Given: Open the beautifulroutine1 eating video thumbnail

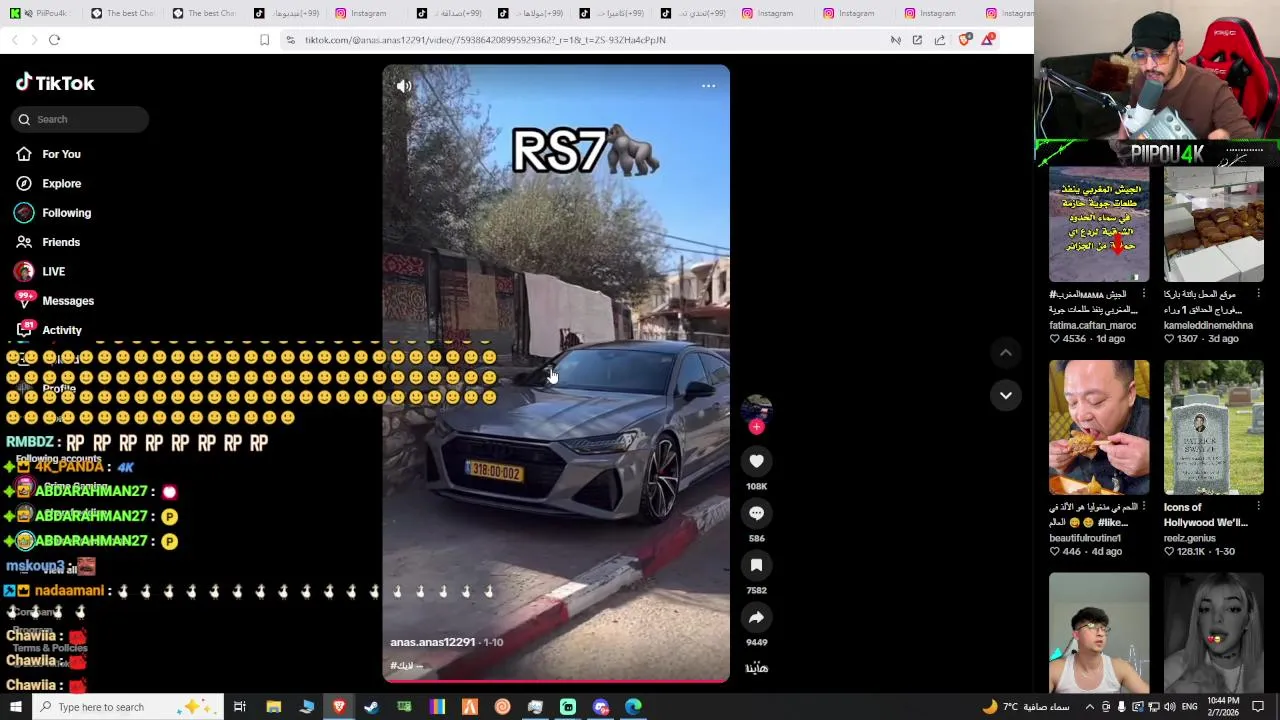Looking at the screenshot, I should 1099,427.
